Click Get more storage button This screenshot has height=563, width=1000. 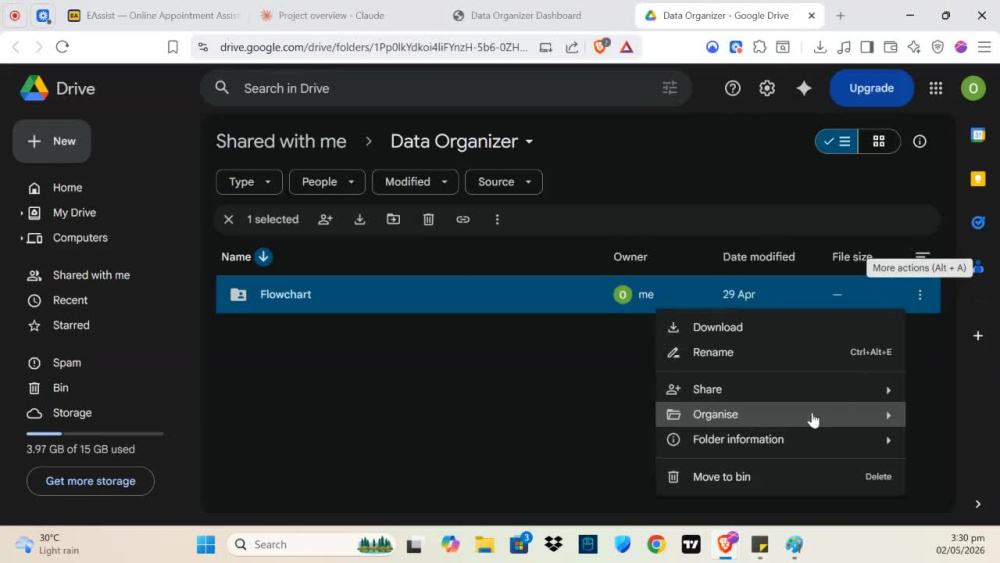coord(91,481)
